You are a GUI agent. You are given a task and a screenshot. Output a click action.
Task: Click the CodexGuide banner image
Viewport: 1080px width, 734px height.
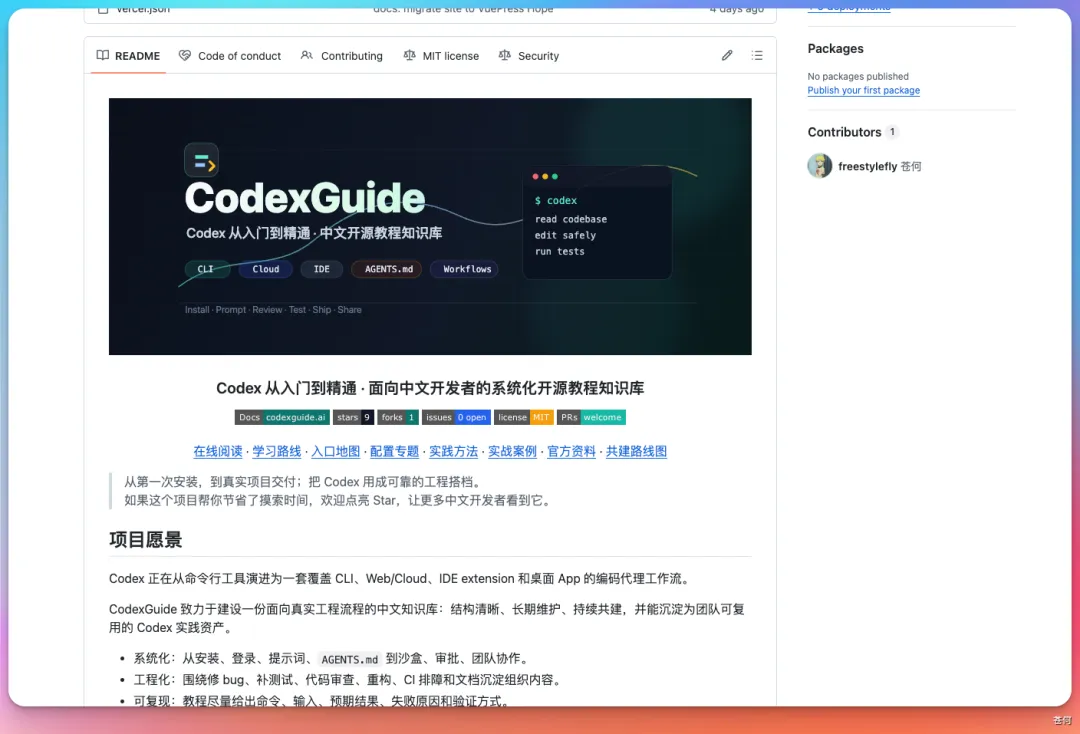click(x=430, y=227)
